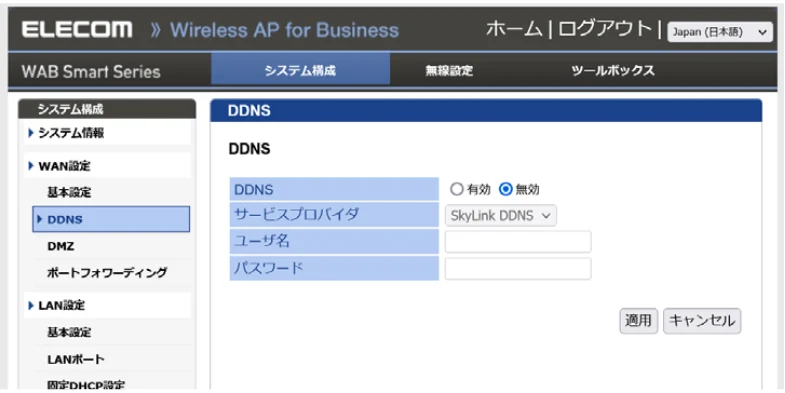Open the 固定DHCP設定 sidebar item
This screenshot has height=393, width=785.
tap(86, 385)
